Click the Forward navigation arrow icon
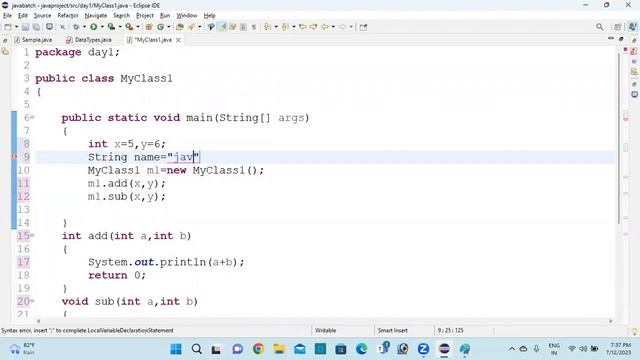This screenshot has width=640, height=360. (342, 27)
